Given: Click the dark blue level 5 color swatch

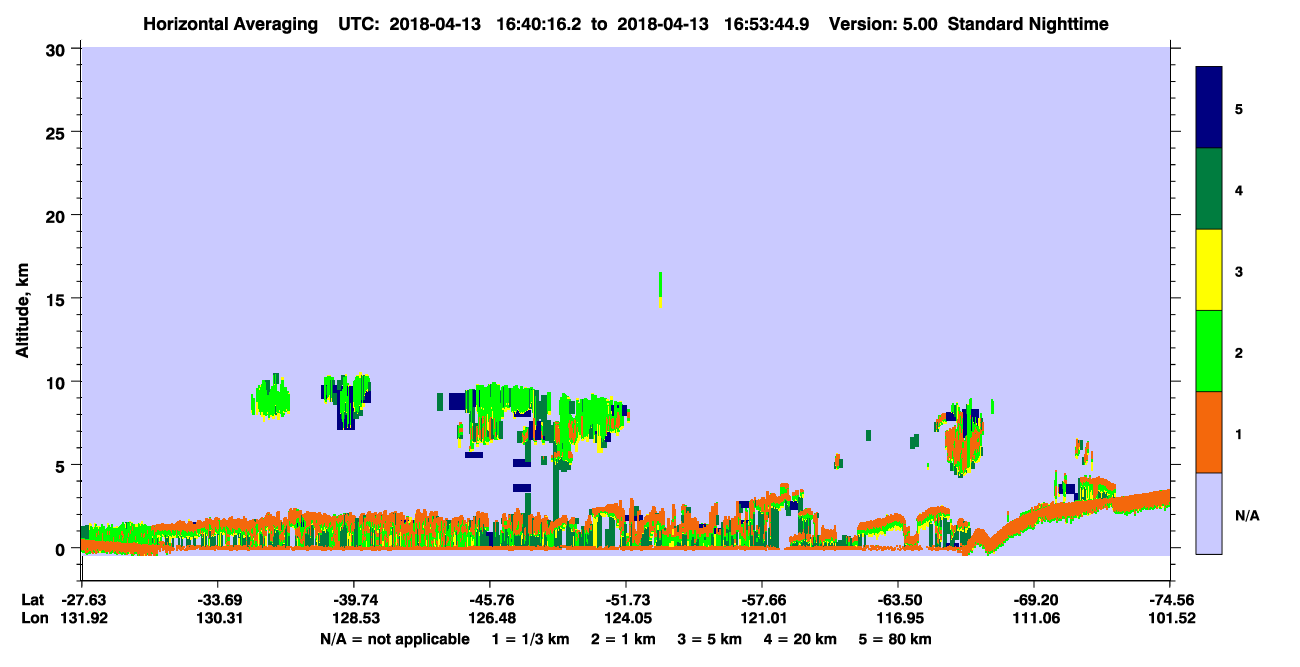Looking at the screenshot, I should (1209, 107).
